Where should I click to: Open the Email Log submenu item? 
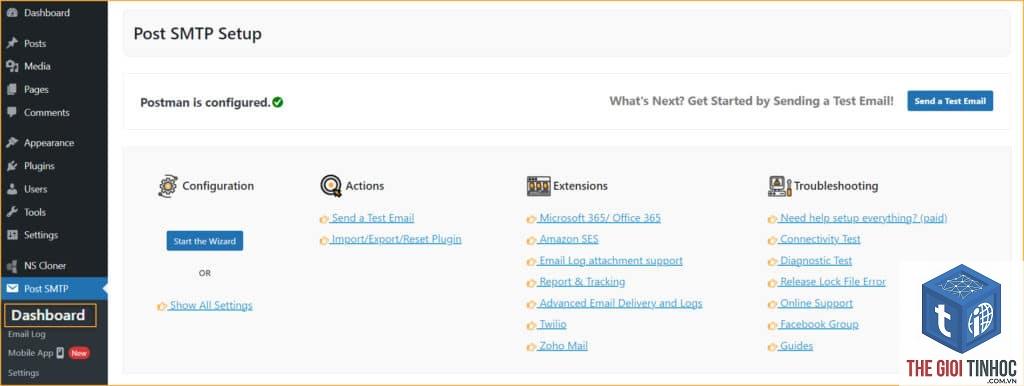[27, 334]
